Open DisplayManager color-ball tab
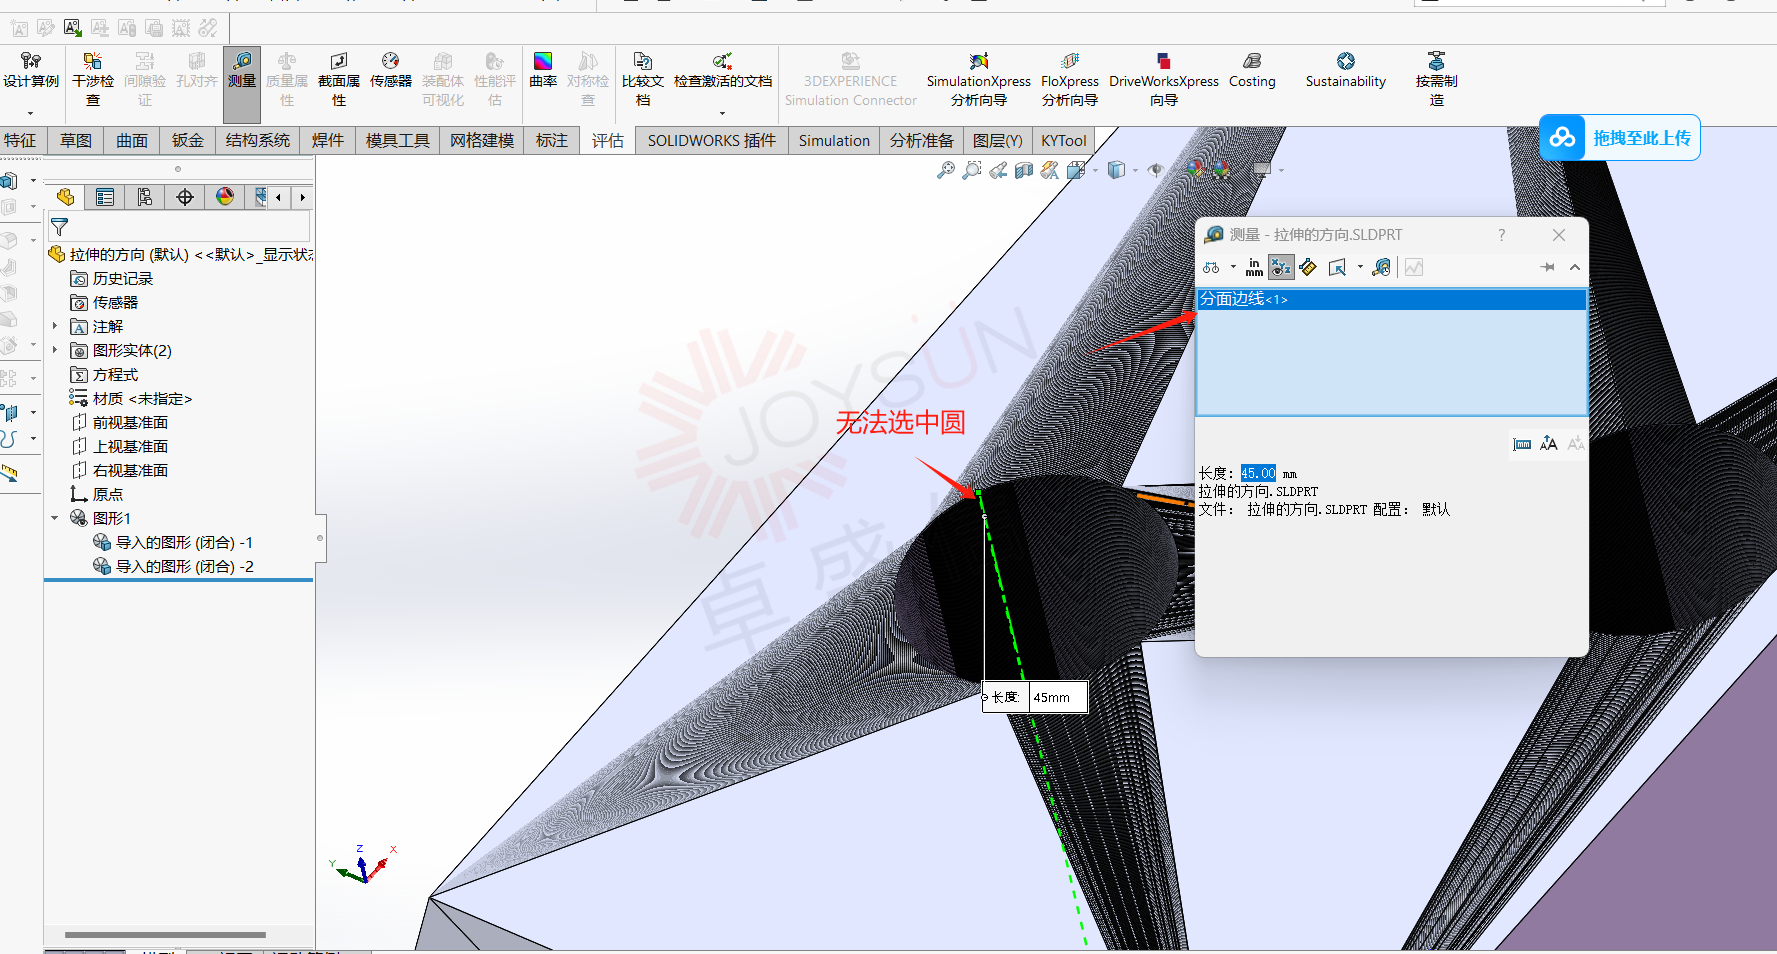The image size is (1777, 954). click(x=225, y=197)
